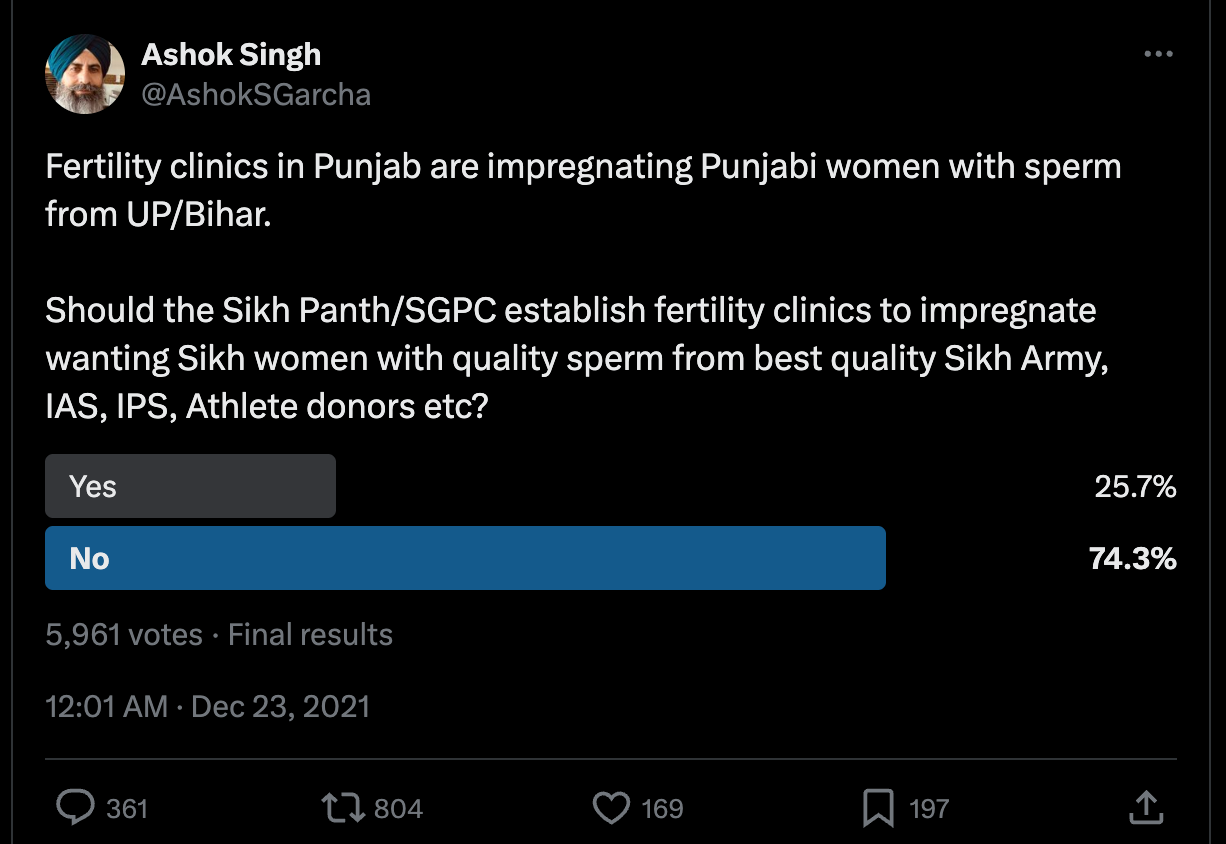Bookmark the post with the bookmark icon
The image size is (1226, 844).
coord(878,808)
